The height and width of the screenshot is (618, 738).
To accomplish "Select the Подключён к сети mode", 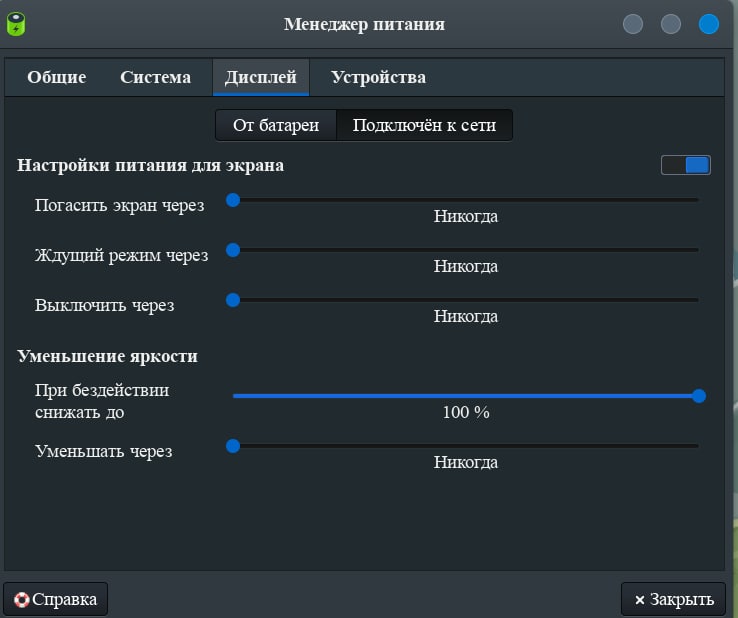I will coord(424,125).
